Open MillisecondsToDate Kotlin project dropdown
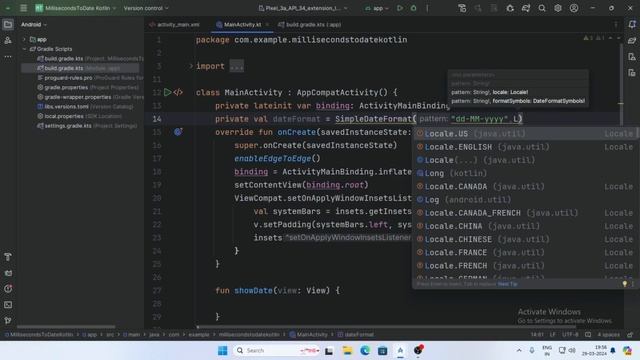 pyautogui.click(x=76, y=8)
